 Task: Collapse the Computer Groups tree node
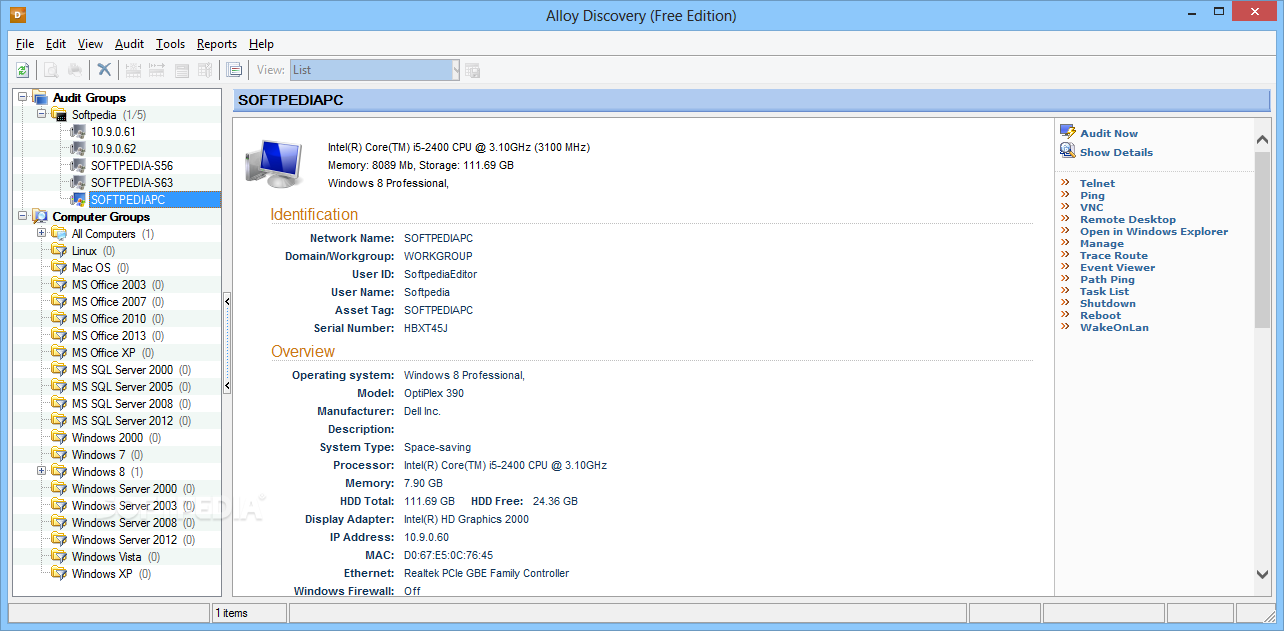(x=23, y=217)
